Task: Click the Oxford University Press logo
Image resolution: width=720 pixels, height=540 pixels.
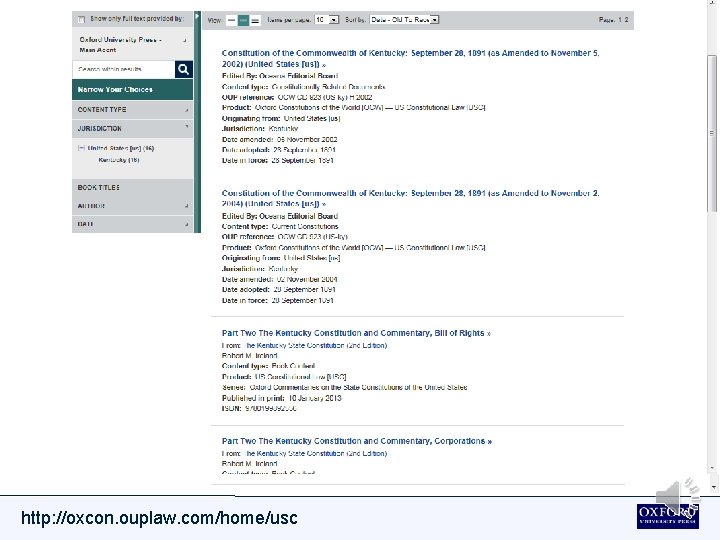Action: pyautogui.click(x=668, y=516)
